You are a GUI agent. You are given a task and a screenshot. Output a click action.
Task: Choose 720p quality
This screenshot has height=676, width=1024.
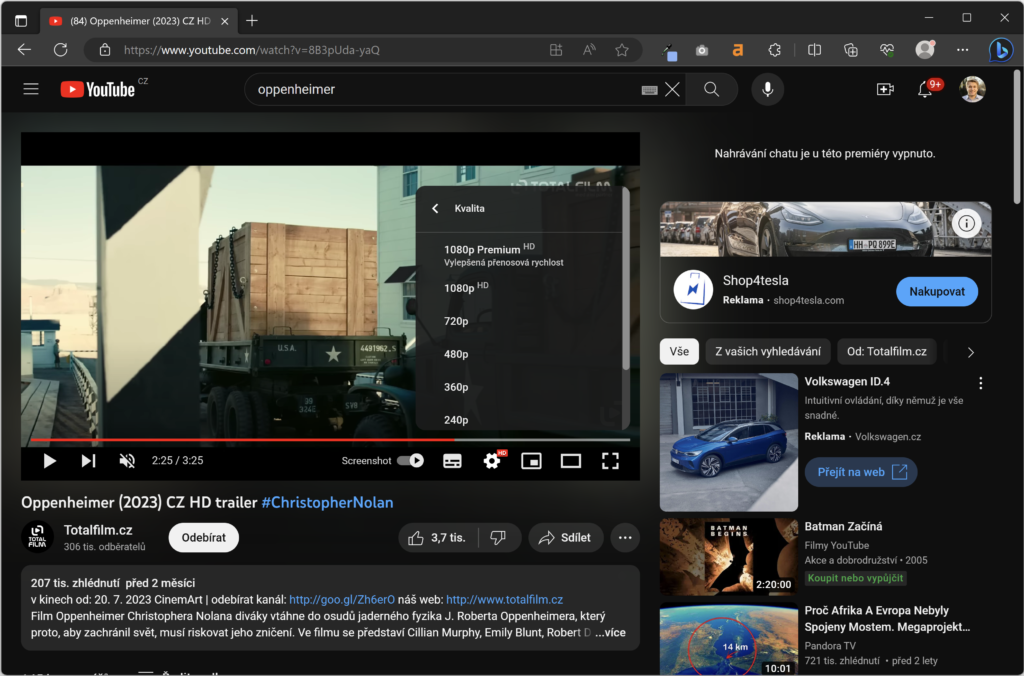[x=519, y=321]
